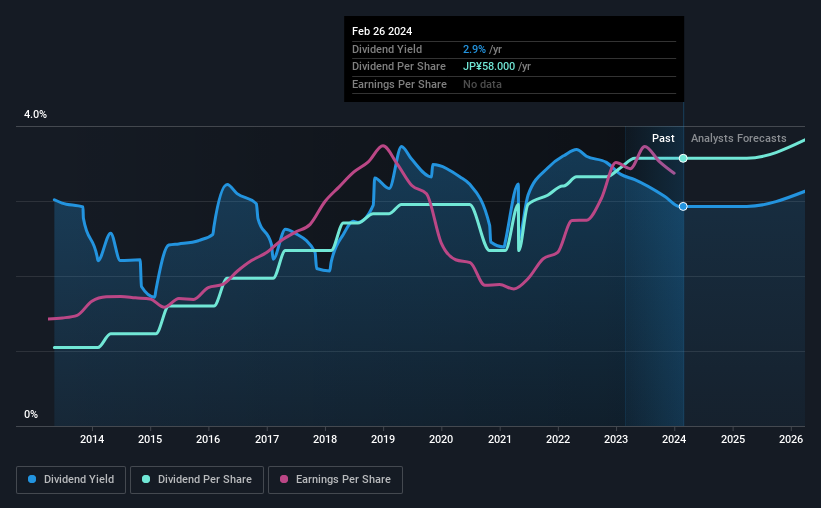Click the 0% y-axis label
The image size is (821, 508).
pyautogui.click(x=31, y=414)
